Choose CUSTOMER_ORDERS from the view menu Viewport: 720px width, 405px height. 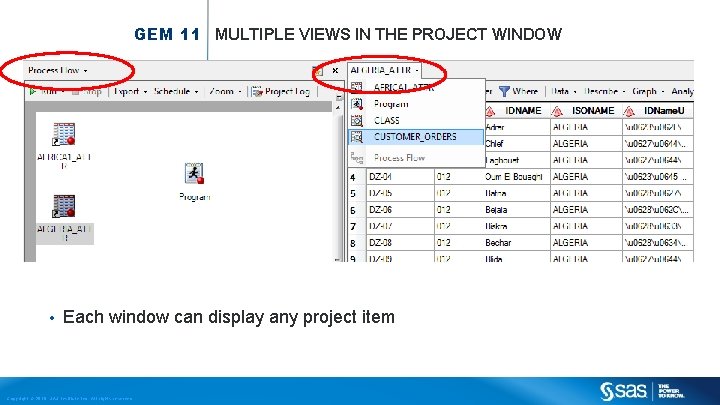(416, 137)
